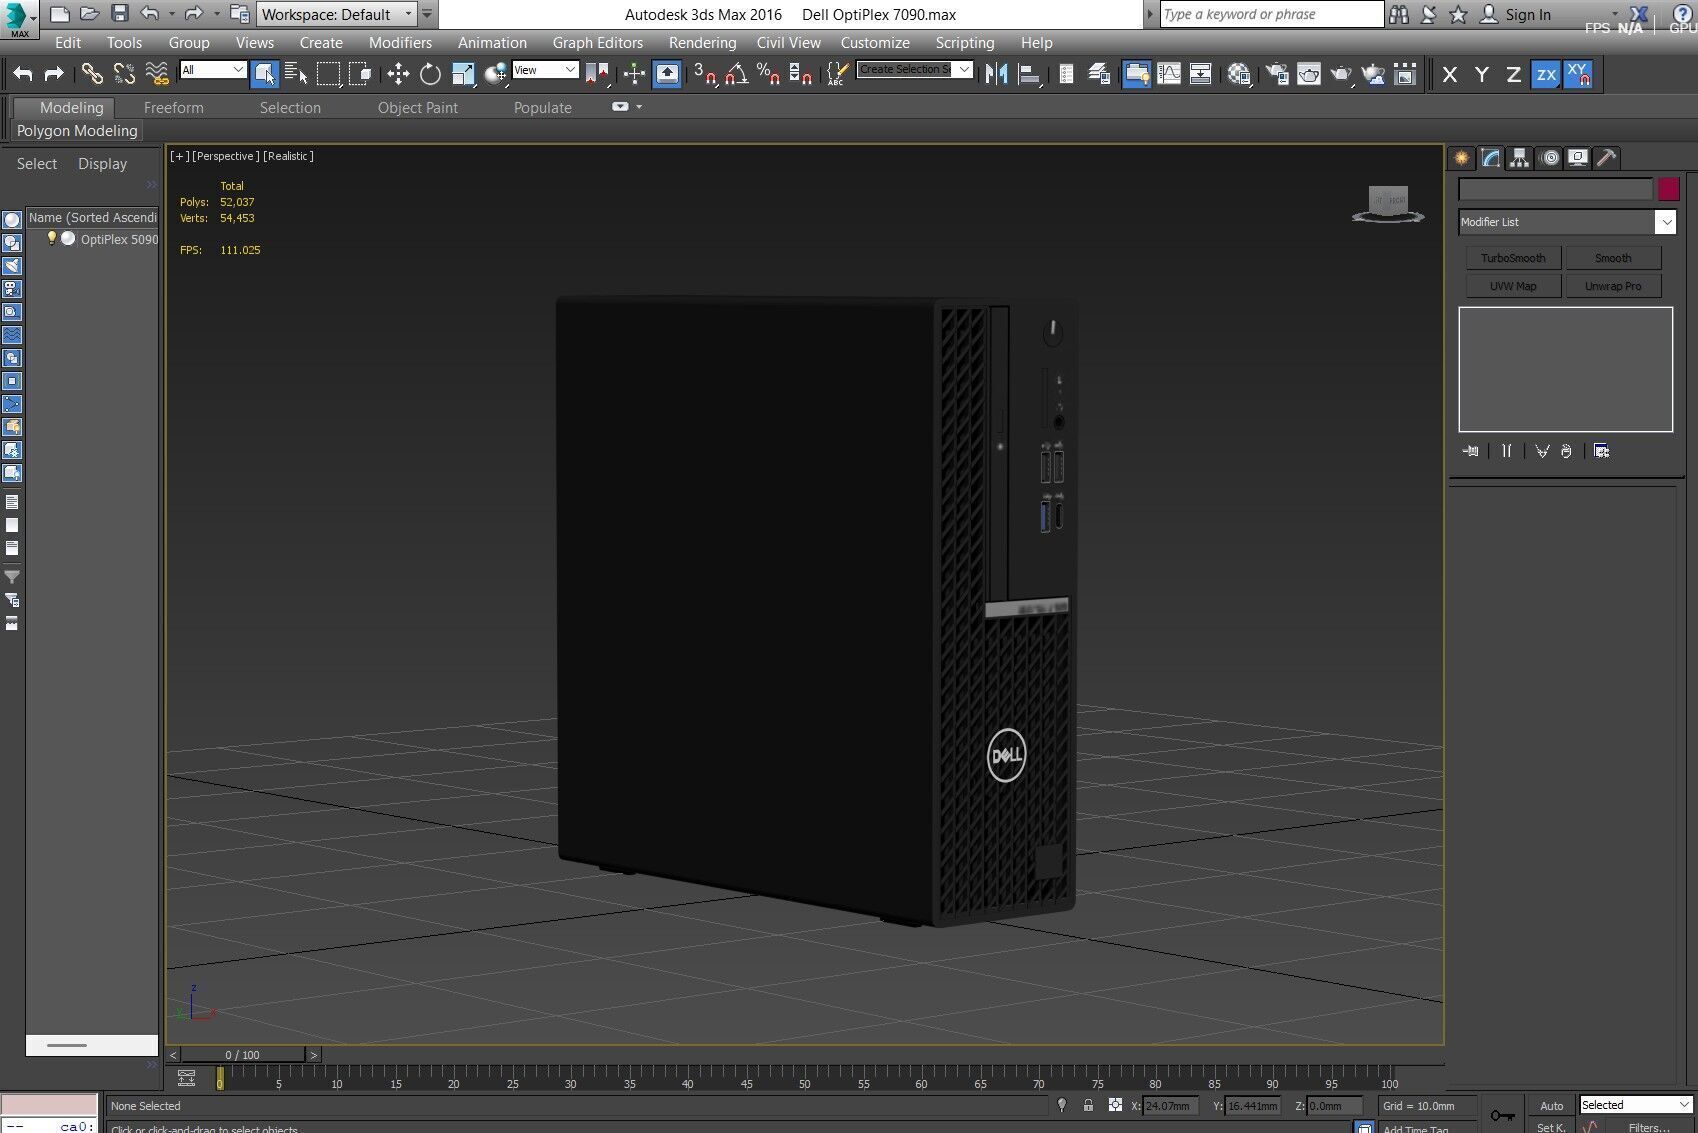Image resolution: width=1698 pixels, height=1133 pixels.
Task: Expand the ribbon options arrow beside Populate
Action: [x=640, y=107]
